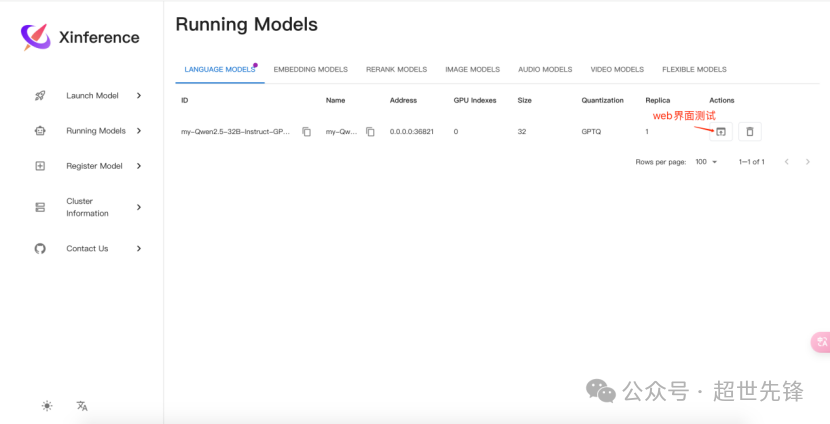Switch to Image Models tab
830x424 pixels.
[473, 69]
